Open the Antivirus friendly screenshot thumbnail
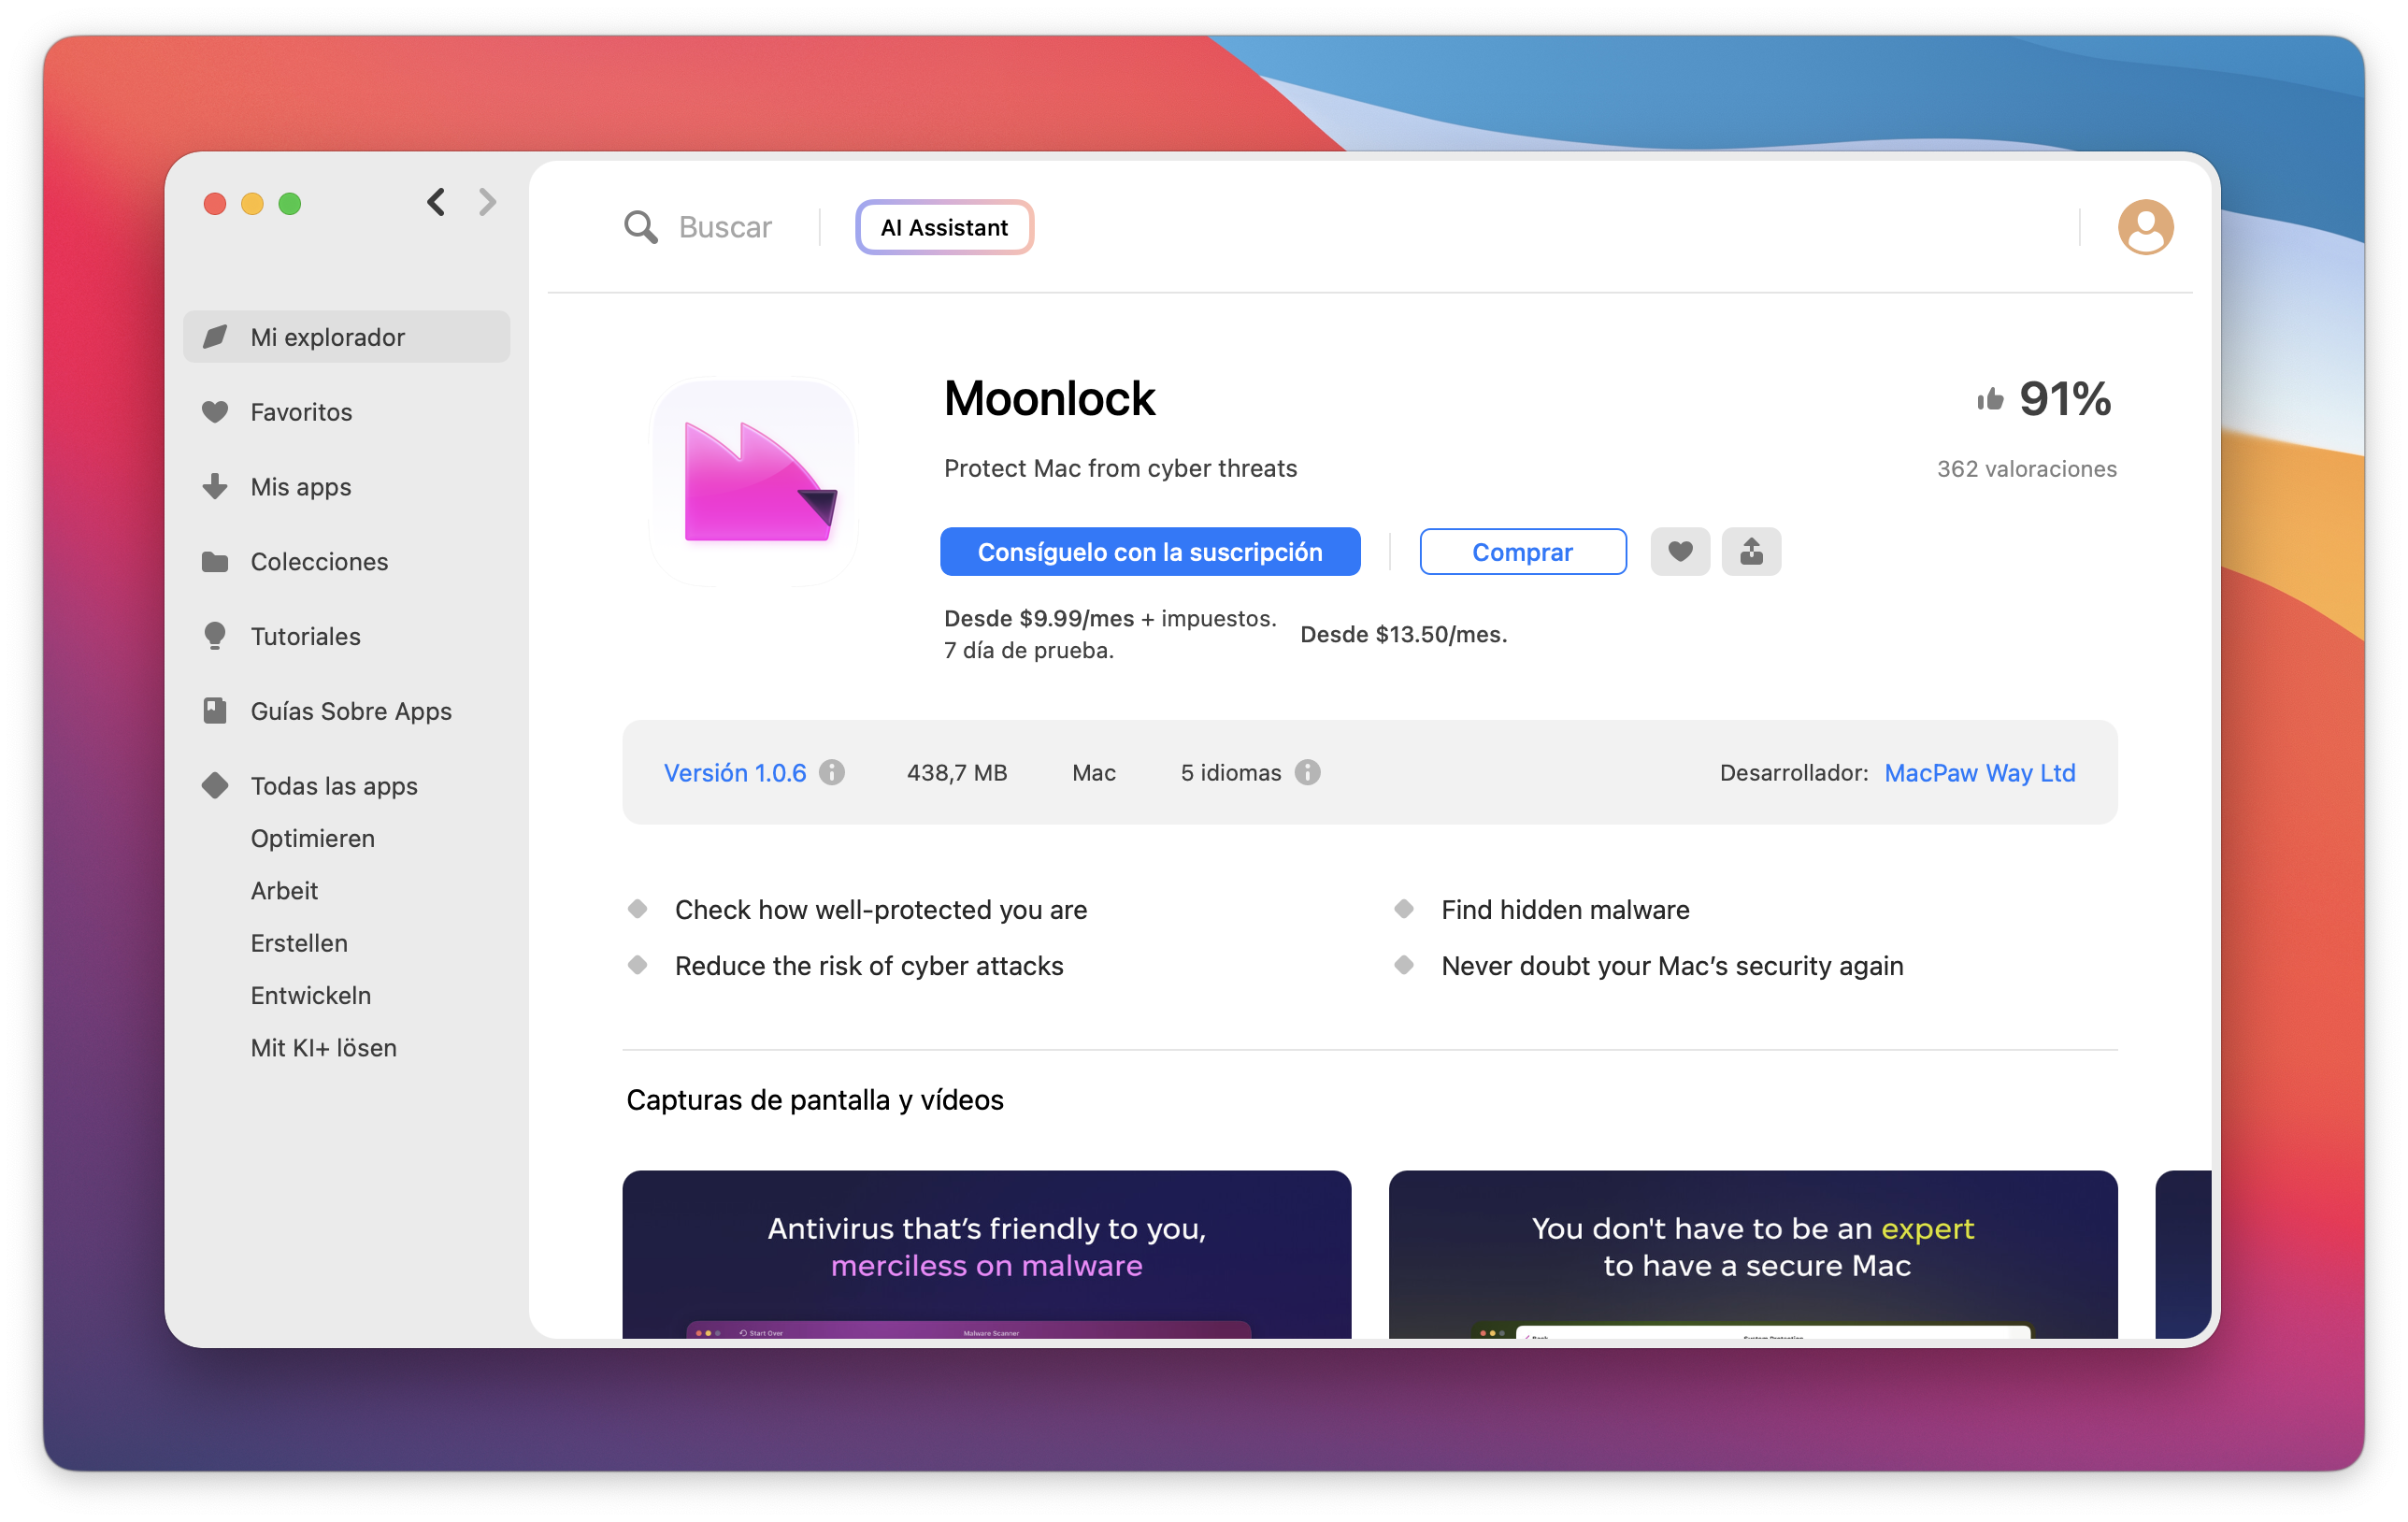The image size is (2408, 1522). click(x=986, y=1254)
